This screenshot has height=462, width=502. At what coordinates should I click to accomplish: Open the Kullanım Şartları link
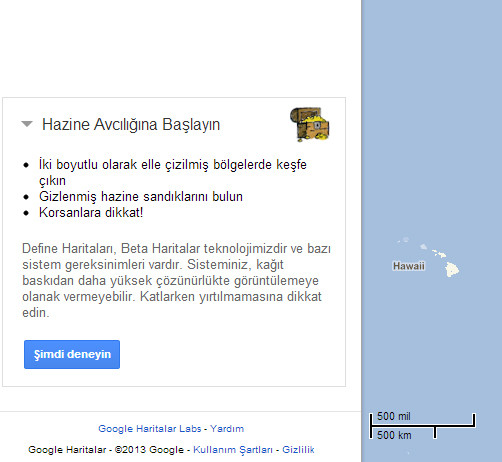click(233, 450)
